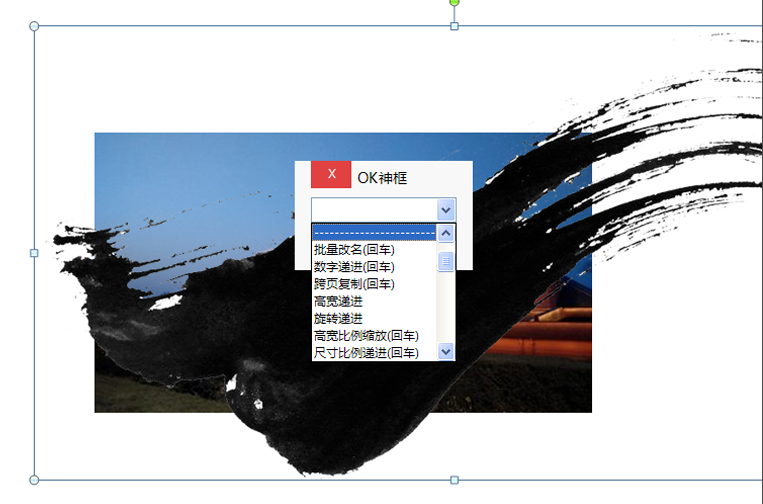Click the green rotation handle of selection

454,2
